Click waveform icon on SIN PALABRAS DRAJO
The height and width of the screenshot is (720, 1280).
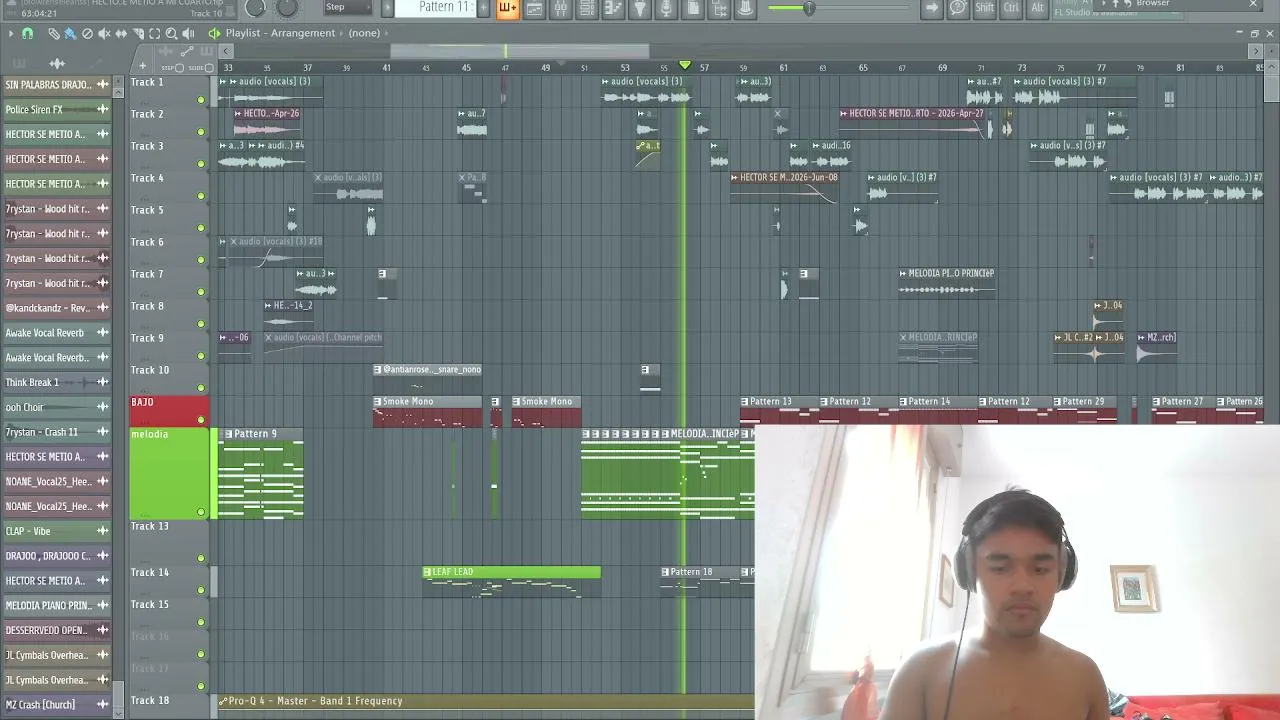click(x=102, y=85)
